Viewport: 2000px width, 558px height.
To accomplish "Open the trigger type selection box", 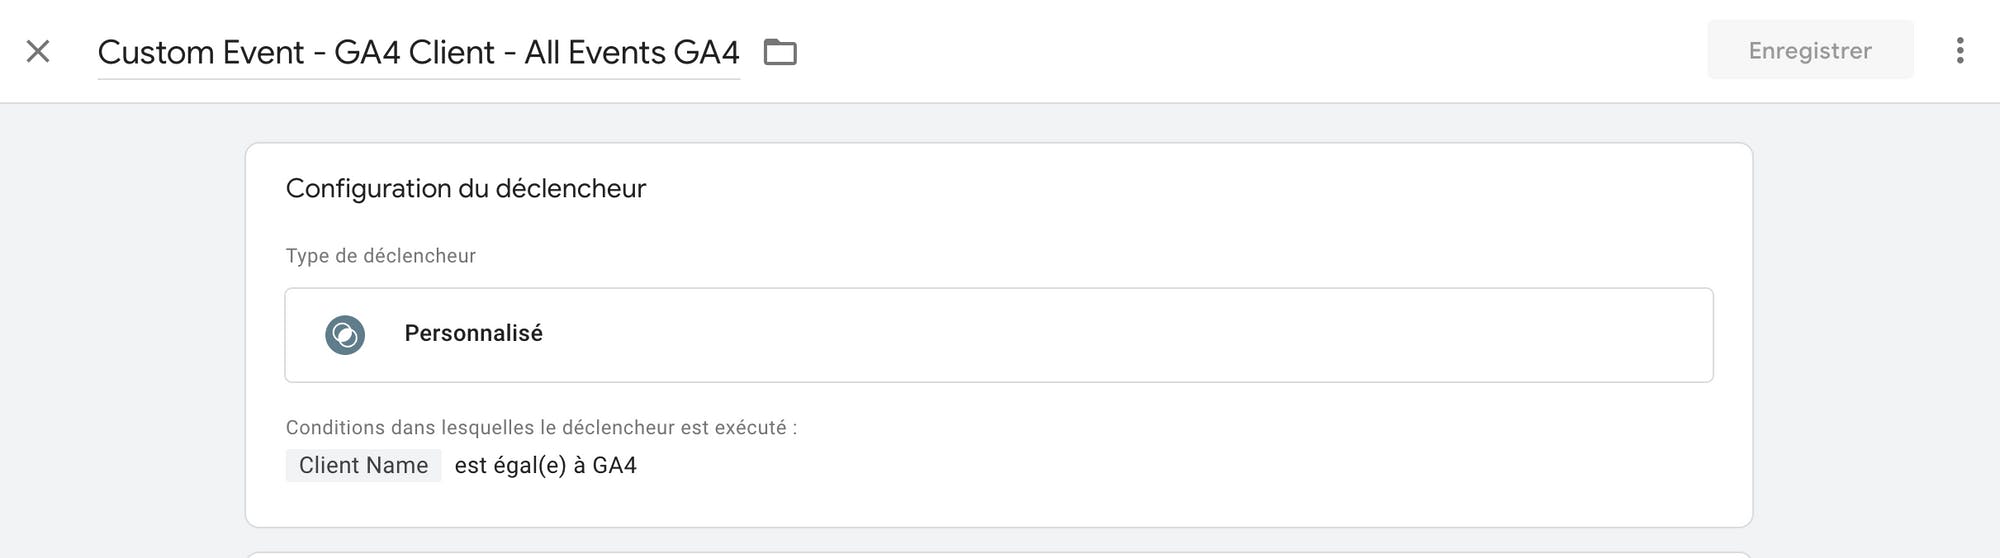I will click(999, 335).
